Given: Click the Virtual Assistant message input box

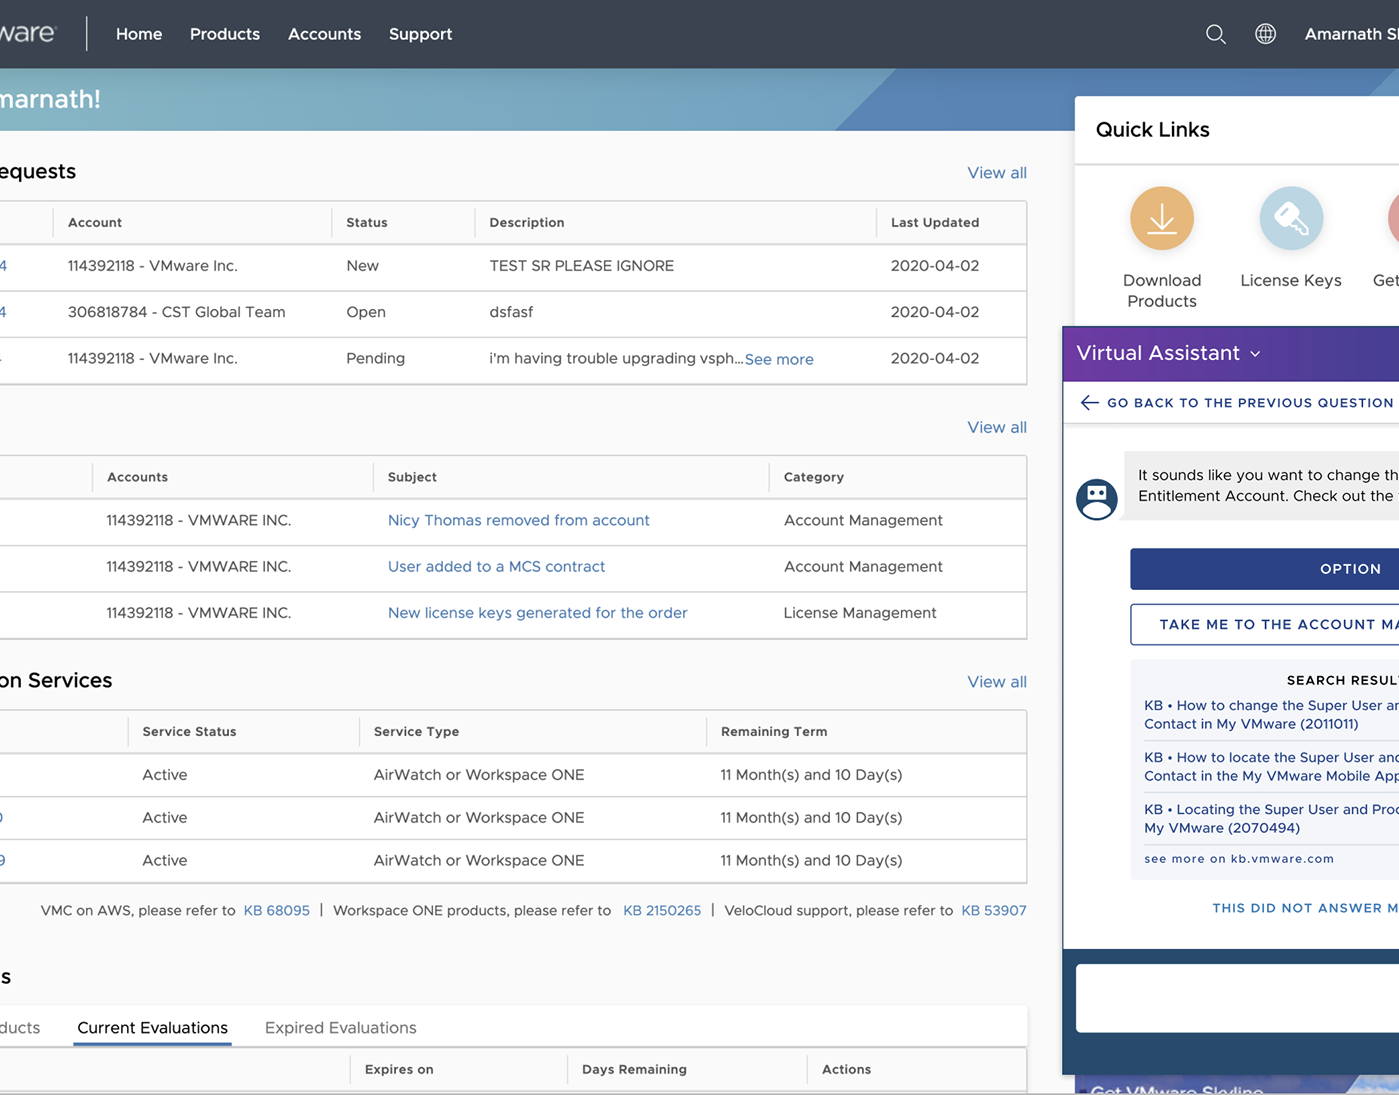Looking at the screenshot, I should [x=1237, y=998].
